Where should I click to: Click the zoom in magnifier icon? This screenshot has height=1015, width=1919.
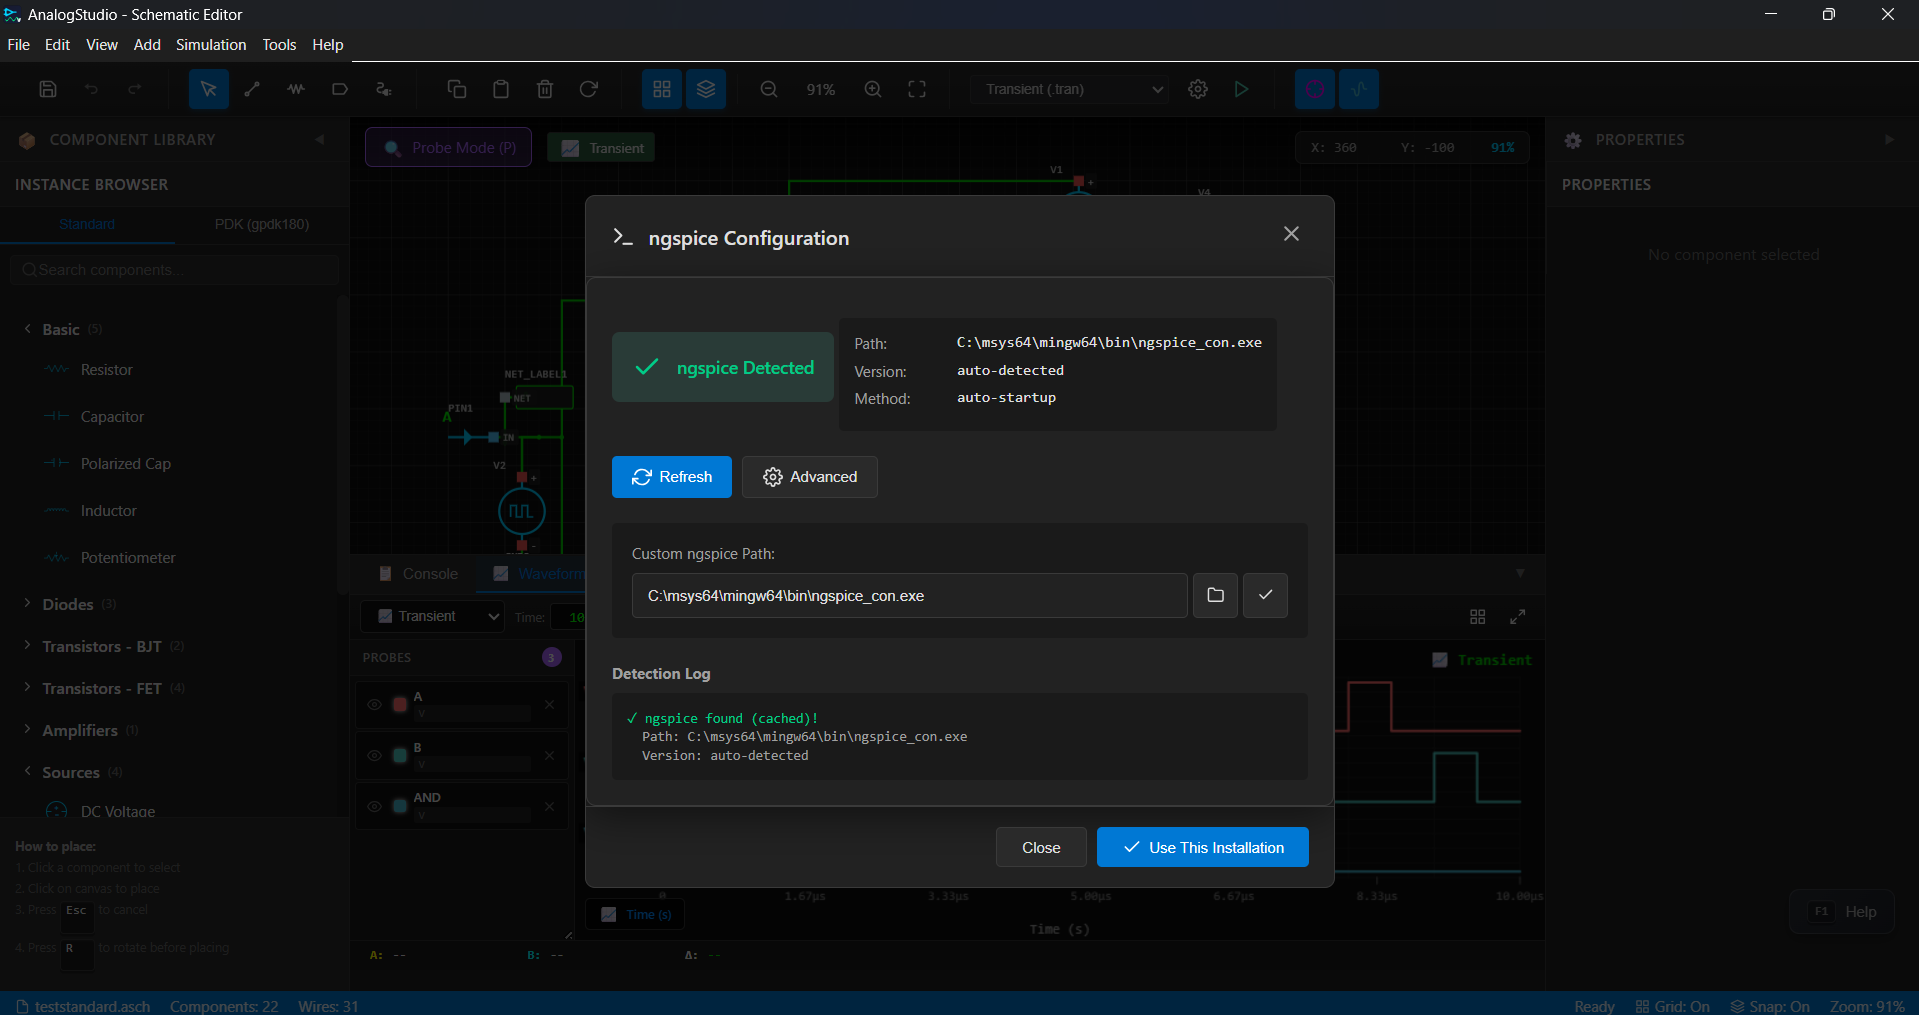click(871, 89)
